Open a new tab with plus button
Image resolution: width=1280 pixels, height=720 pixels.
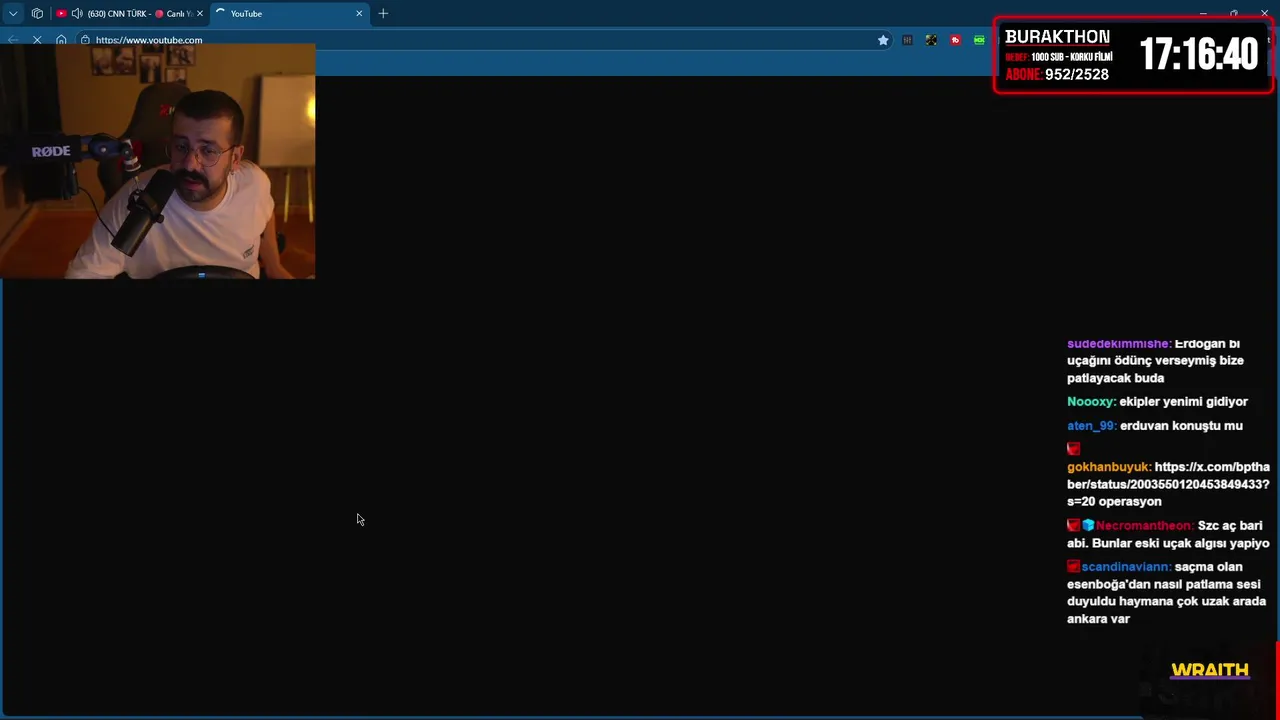pyautogui.click(x=383, y=14)
